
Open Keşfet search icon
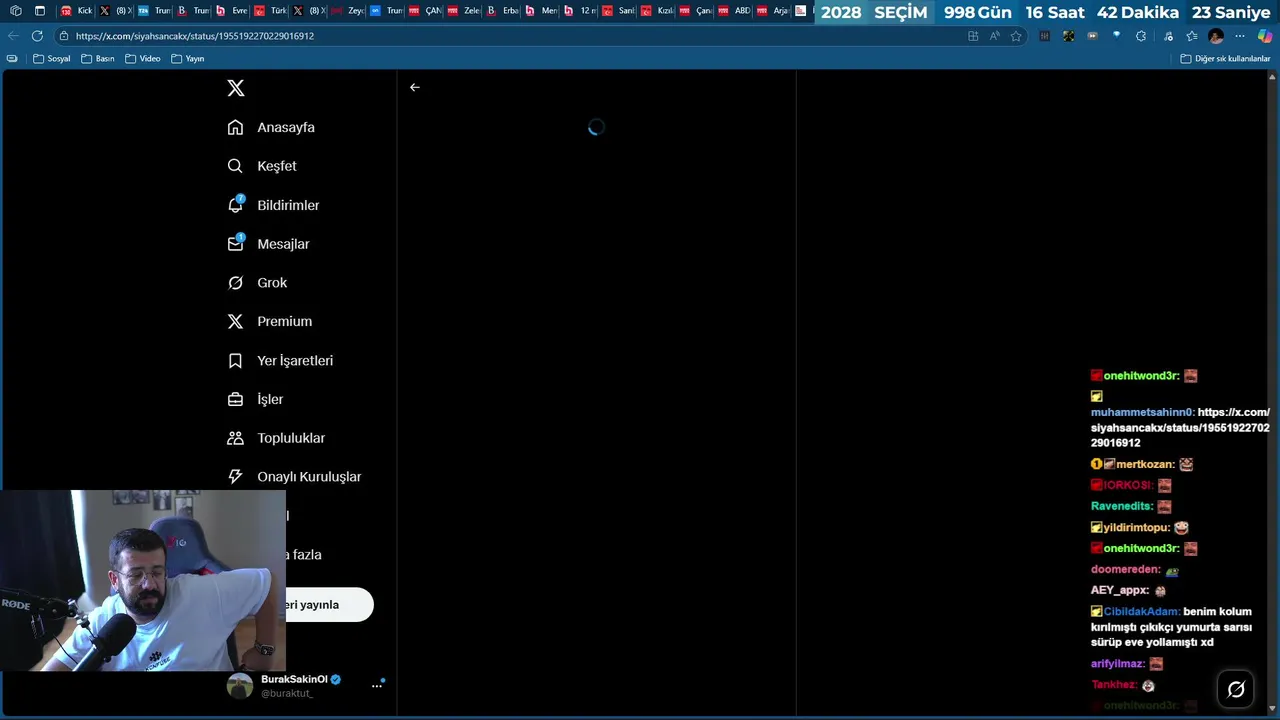click(235, 166)
